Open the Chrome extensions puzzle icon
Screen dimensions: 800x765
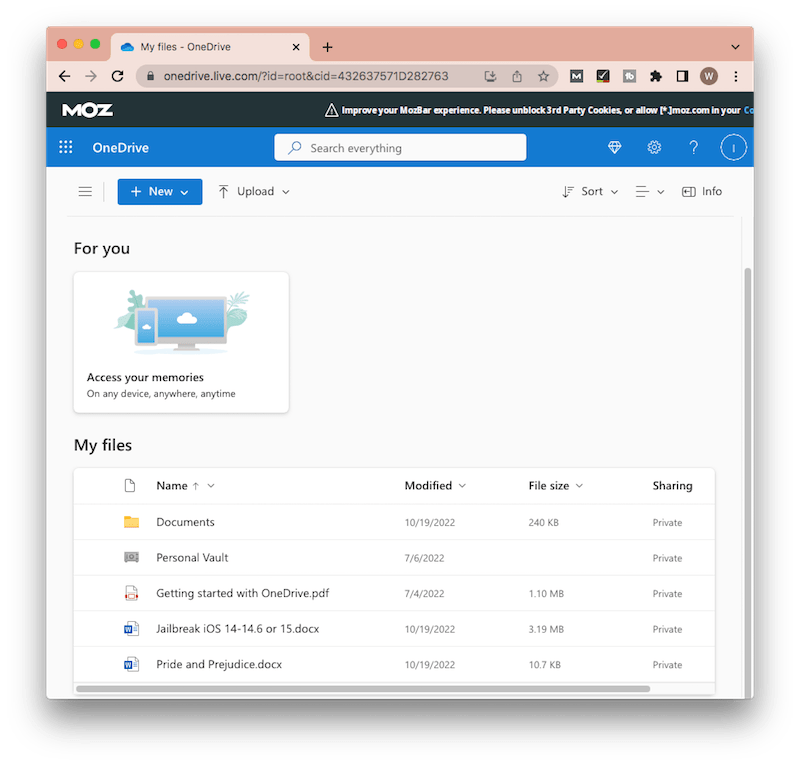pos(656,76)
